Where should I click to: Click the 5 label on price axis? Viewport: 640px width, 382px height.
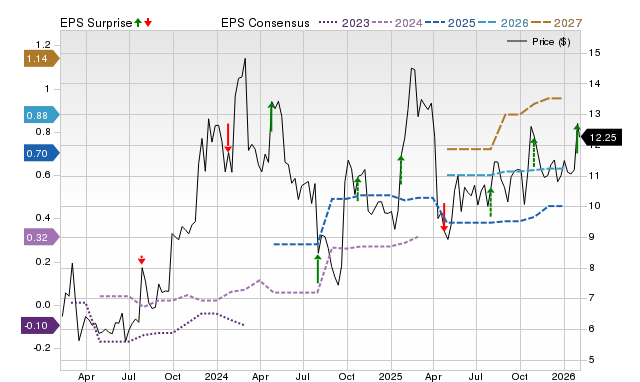(x=591, y=360)
